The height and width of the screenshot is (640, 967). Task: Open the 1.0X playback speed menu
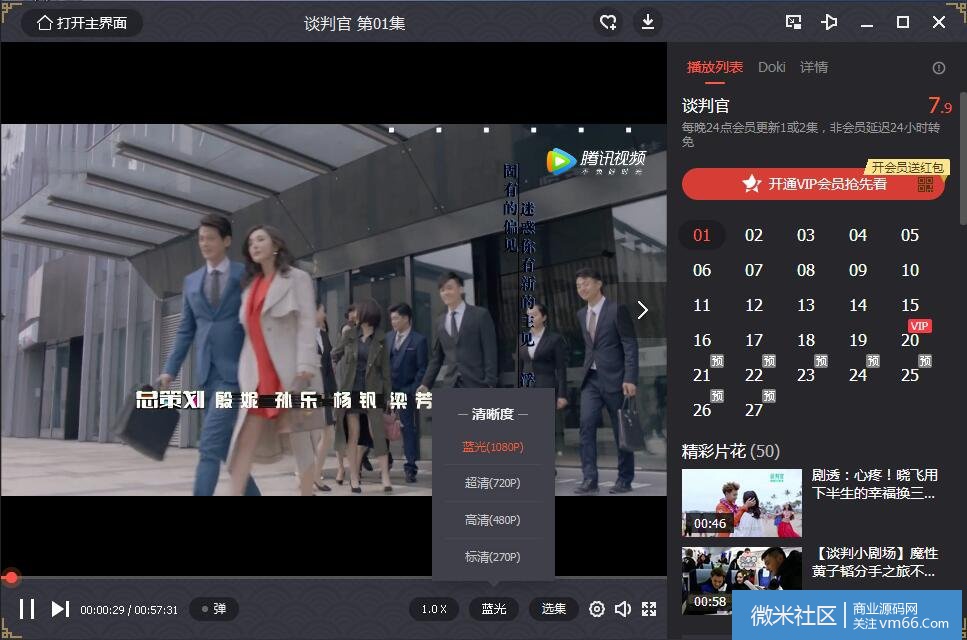(x=434, y=609)
